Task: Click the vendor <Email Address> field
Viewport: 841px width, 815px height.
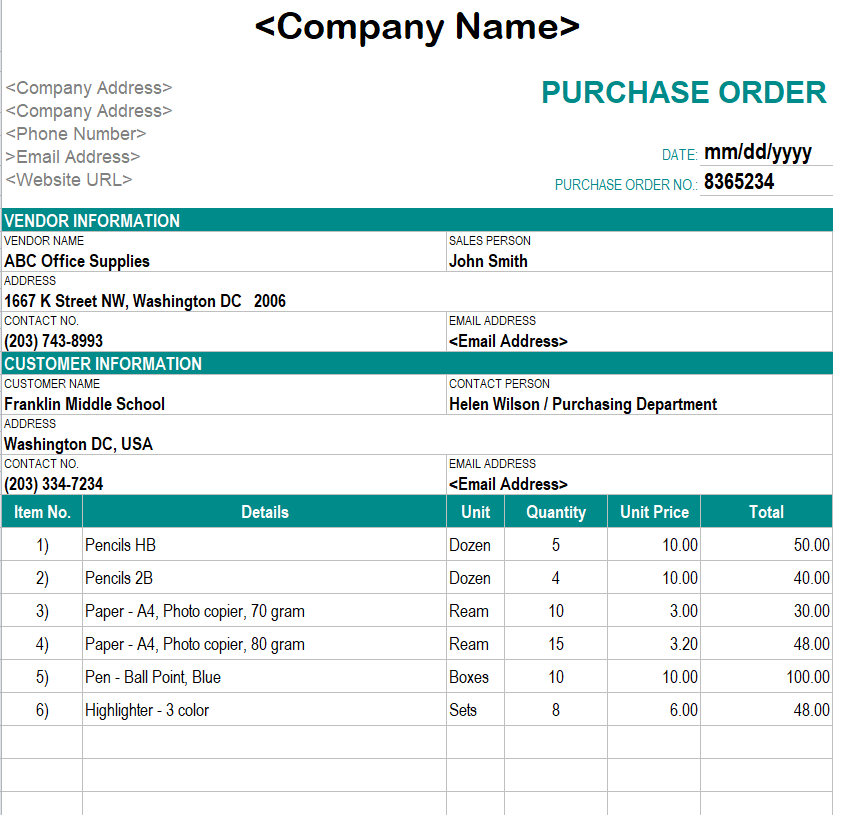Action: tap(508, 341)
